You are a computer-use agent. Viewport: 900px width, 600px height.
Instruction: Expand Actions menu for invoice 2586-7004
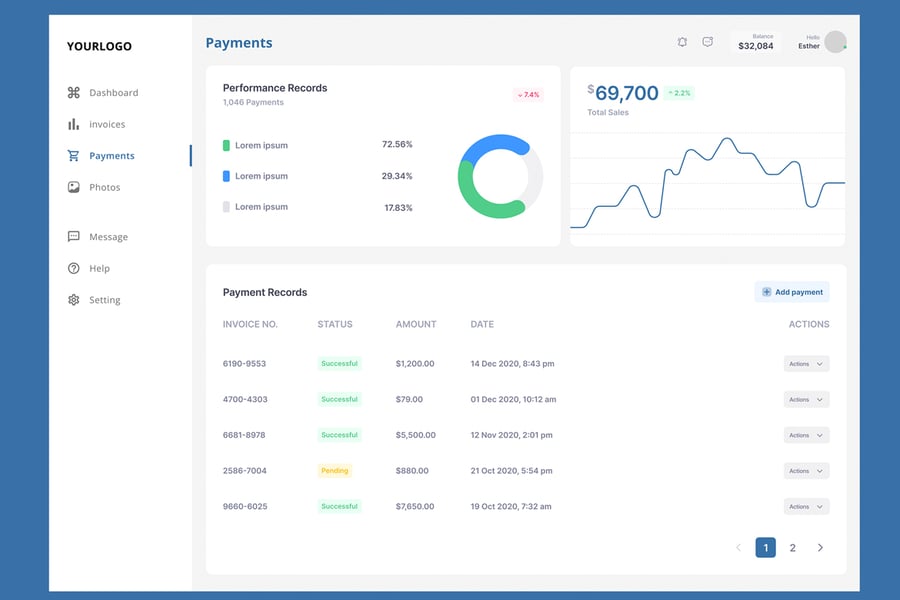(806, 471)
